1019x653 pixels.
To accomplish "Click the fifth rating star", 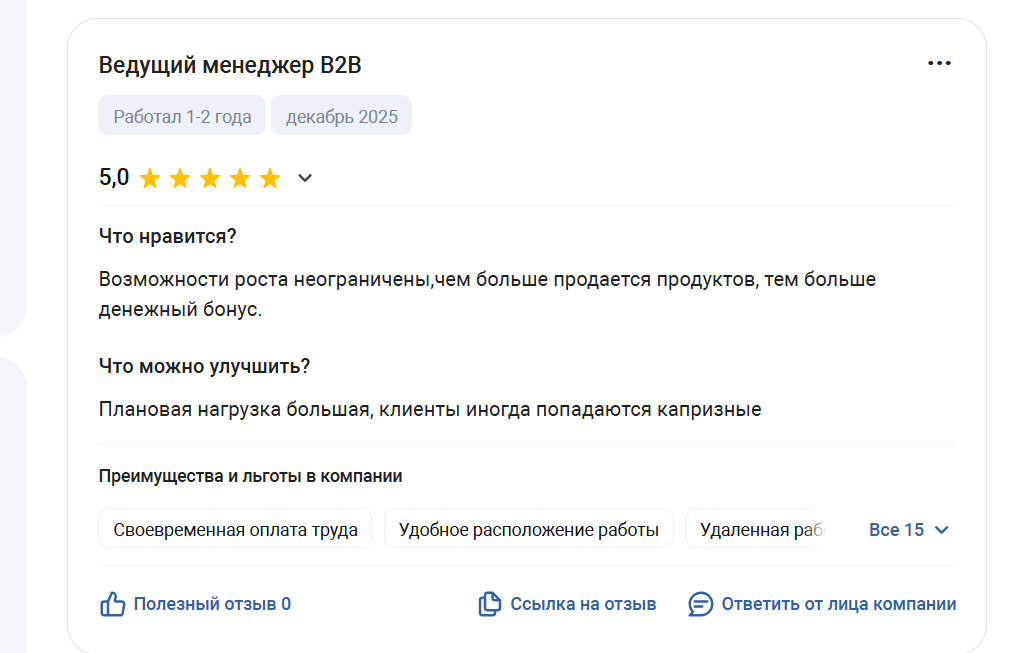I will (x=270, y=179).
